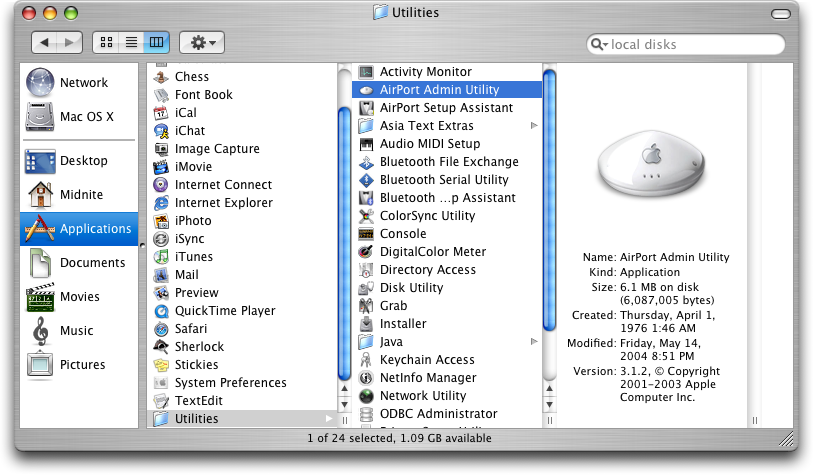The image size is (813, 475).
Task: Click the local disks search field
Action: tap(690, 45)
